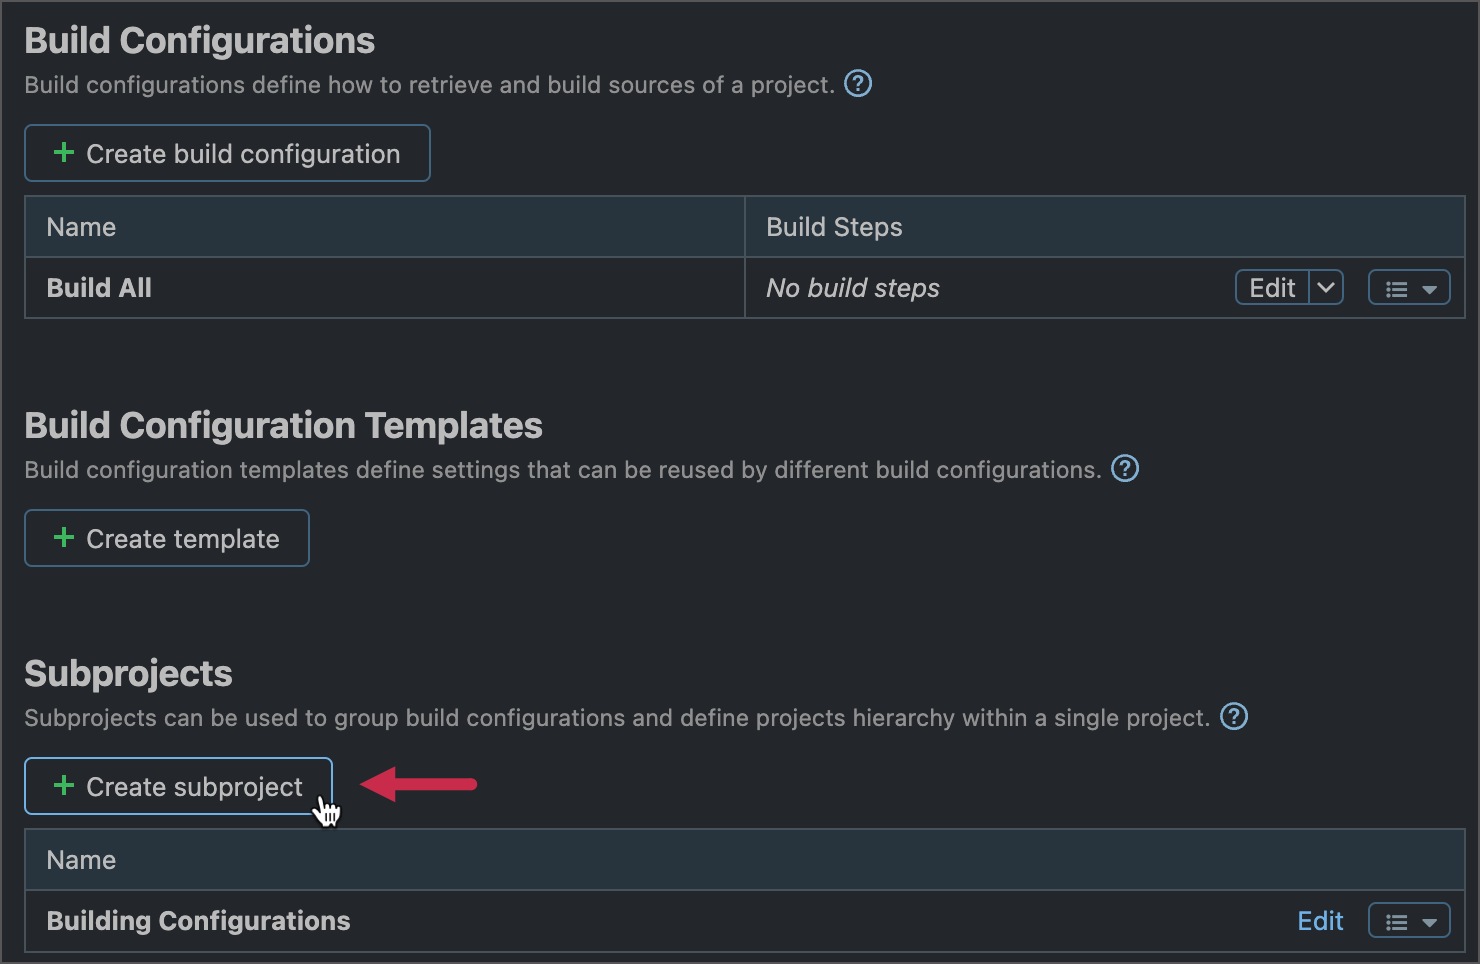Image resolution: width=1480 pixels, height=964 pixels.
Task: Click the green plus on Create template
Action: pyautogui.click(x=64, y=538)
